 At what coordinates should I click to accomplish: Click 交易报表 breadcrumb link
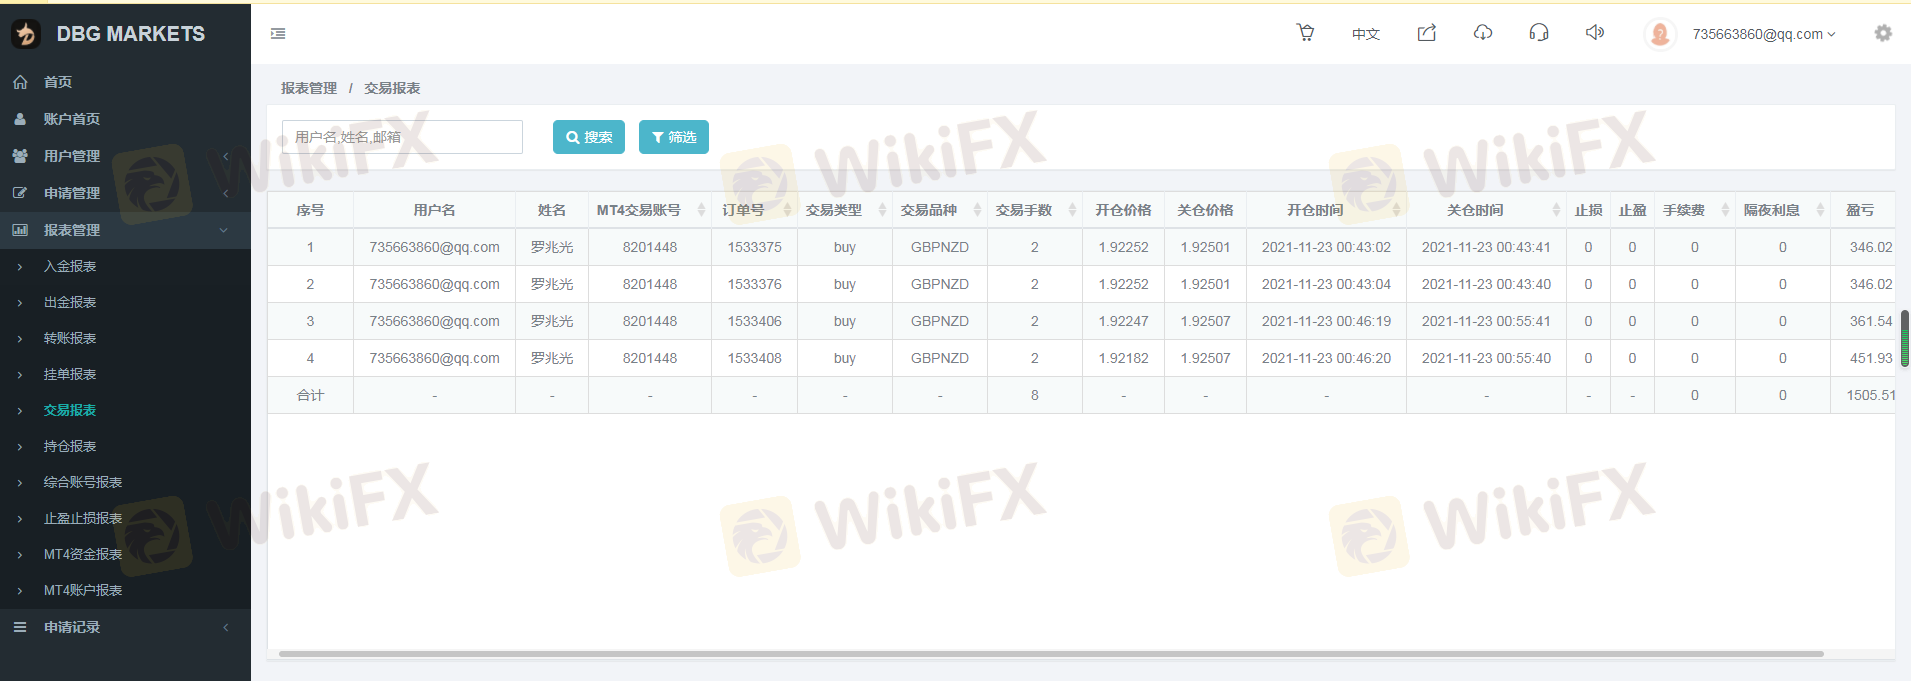pos(392,88)
